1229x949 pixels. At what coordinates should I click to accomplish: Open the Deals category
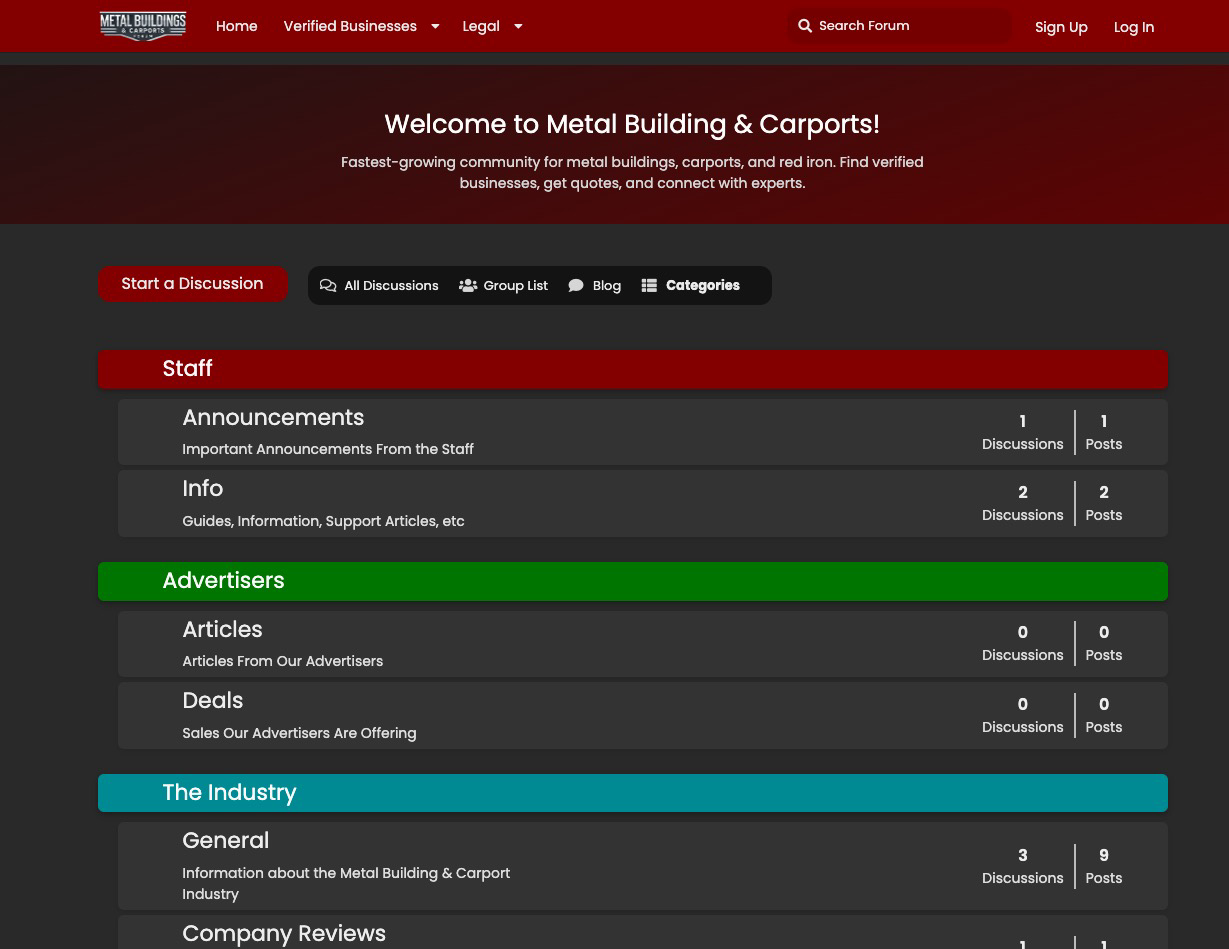coord(213,701)
